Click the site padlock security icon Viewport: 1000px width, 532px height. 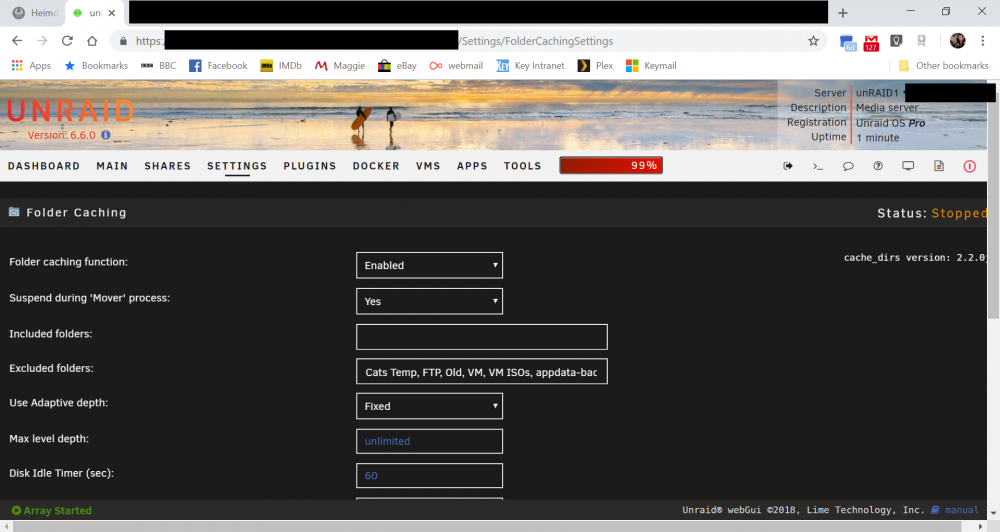tap(123, 41)
